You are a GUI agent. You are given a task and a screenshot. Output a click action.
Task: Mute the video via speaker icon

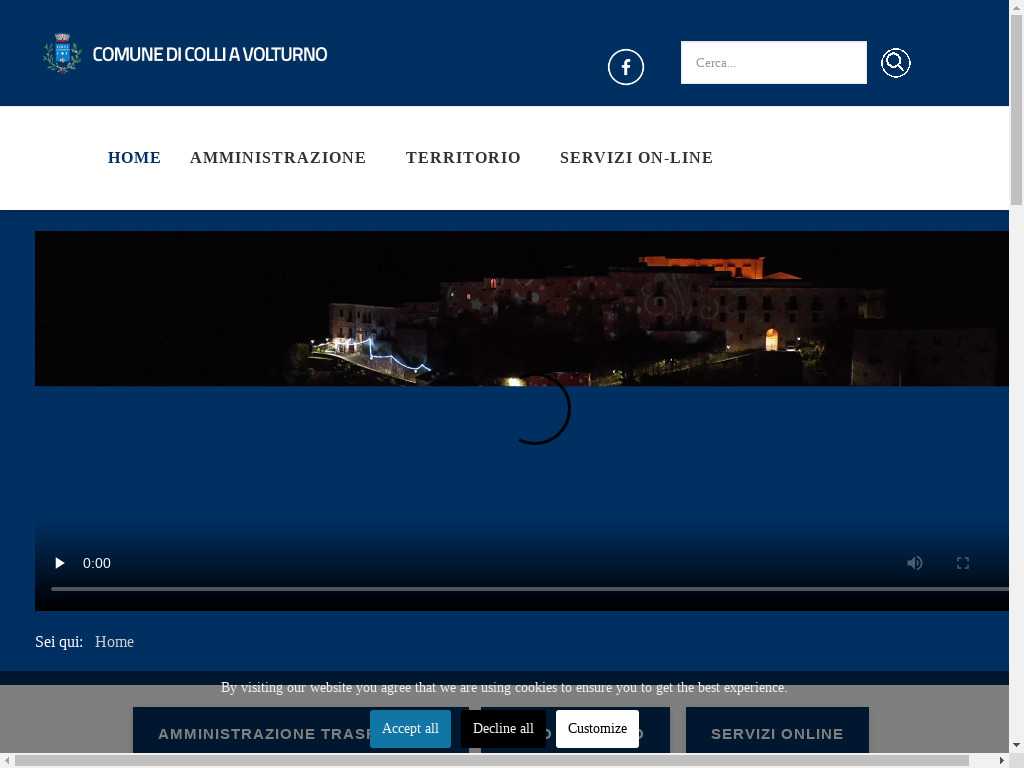[x=914, y=563]
